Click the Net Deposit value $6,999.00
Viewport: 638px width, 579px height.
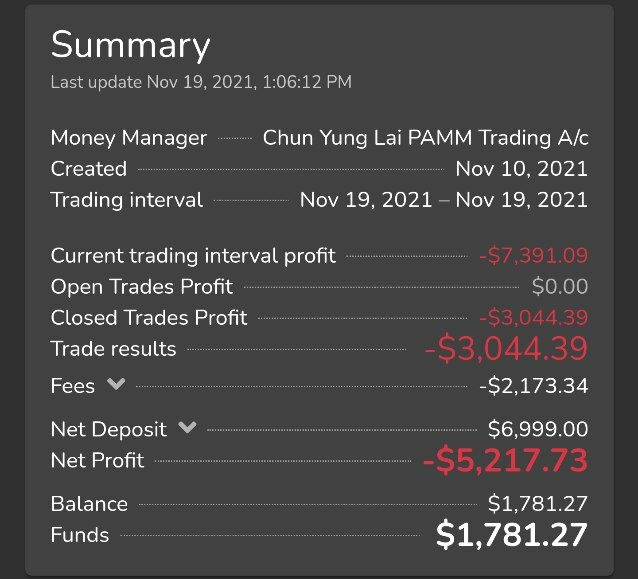538,429
